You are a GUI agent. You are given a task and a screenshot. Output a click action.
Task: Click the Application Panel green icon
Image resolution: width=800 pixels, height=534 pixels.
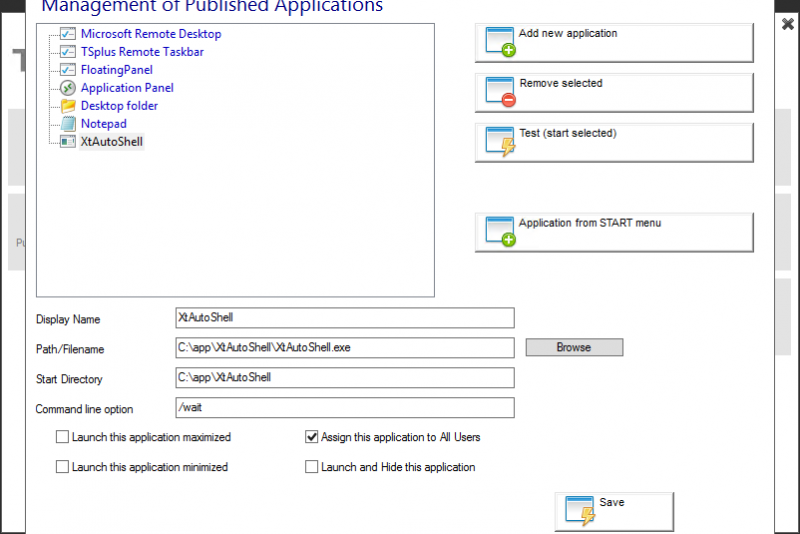[68, 88]
